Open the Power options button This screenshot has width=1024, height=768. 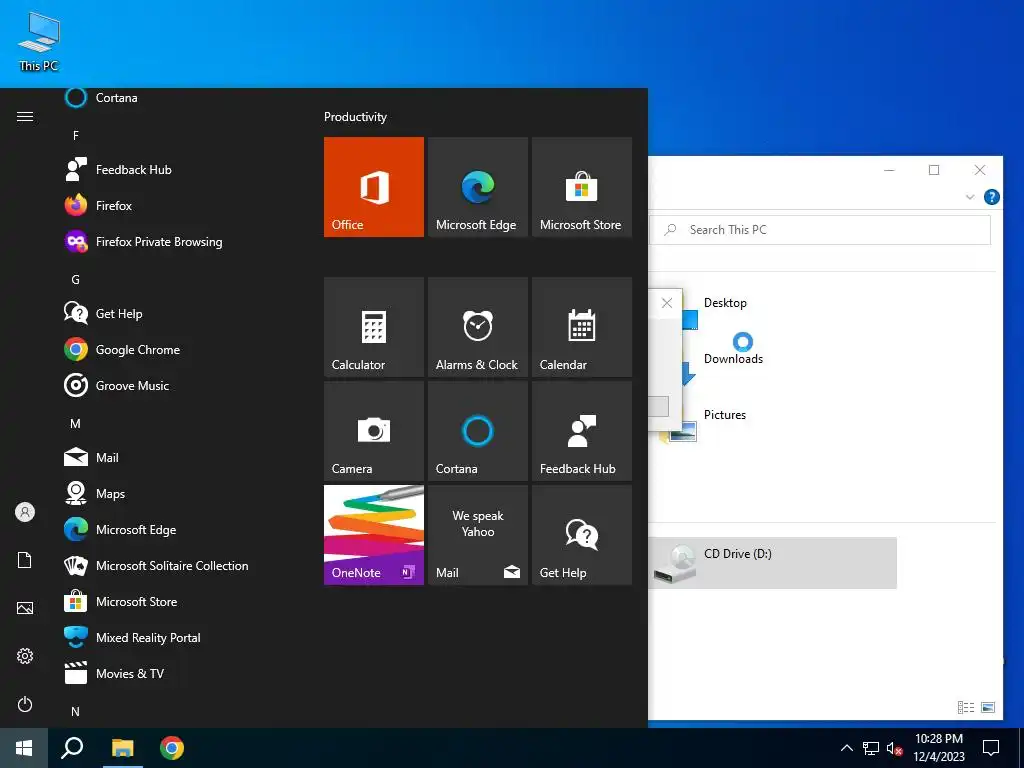25,704
